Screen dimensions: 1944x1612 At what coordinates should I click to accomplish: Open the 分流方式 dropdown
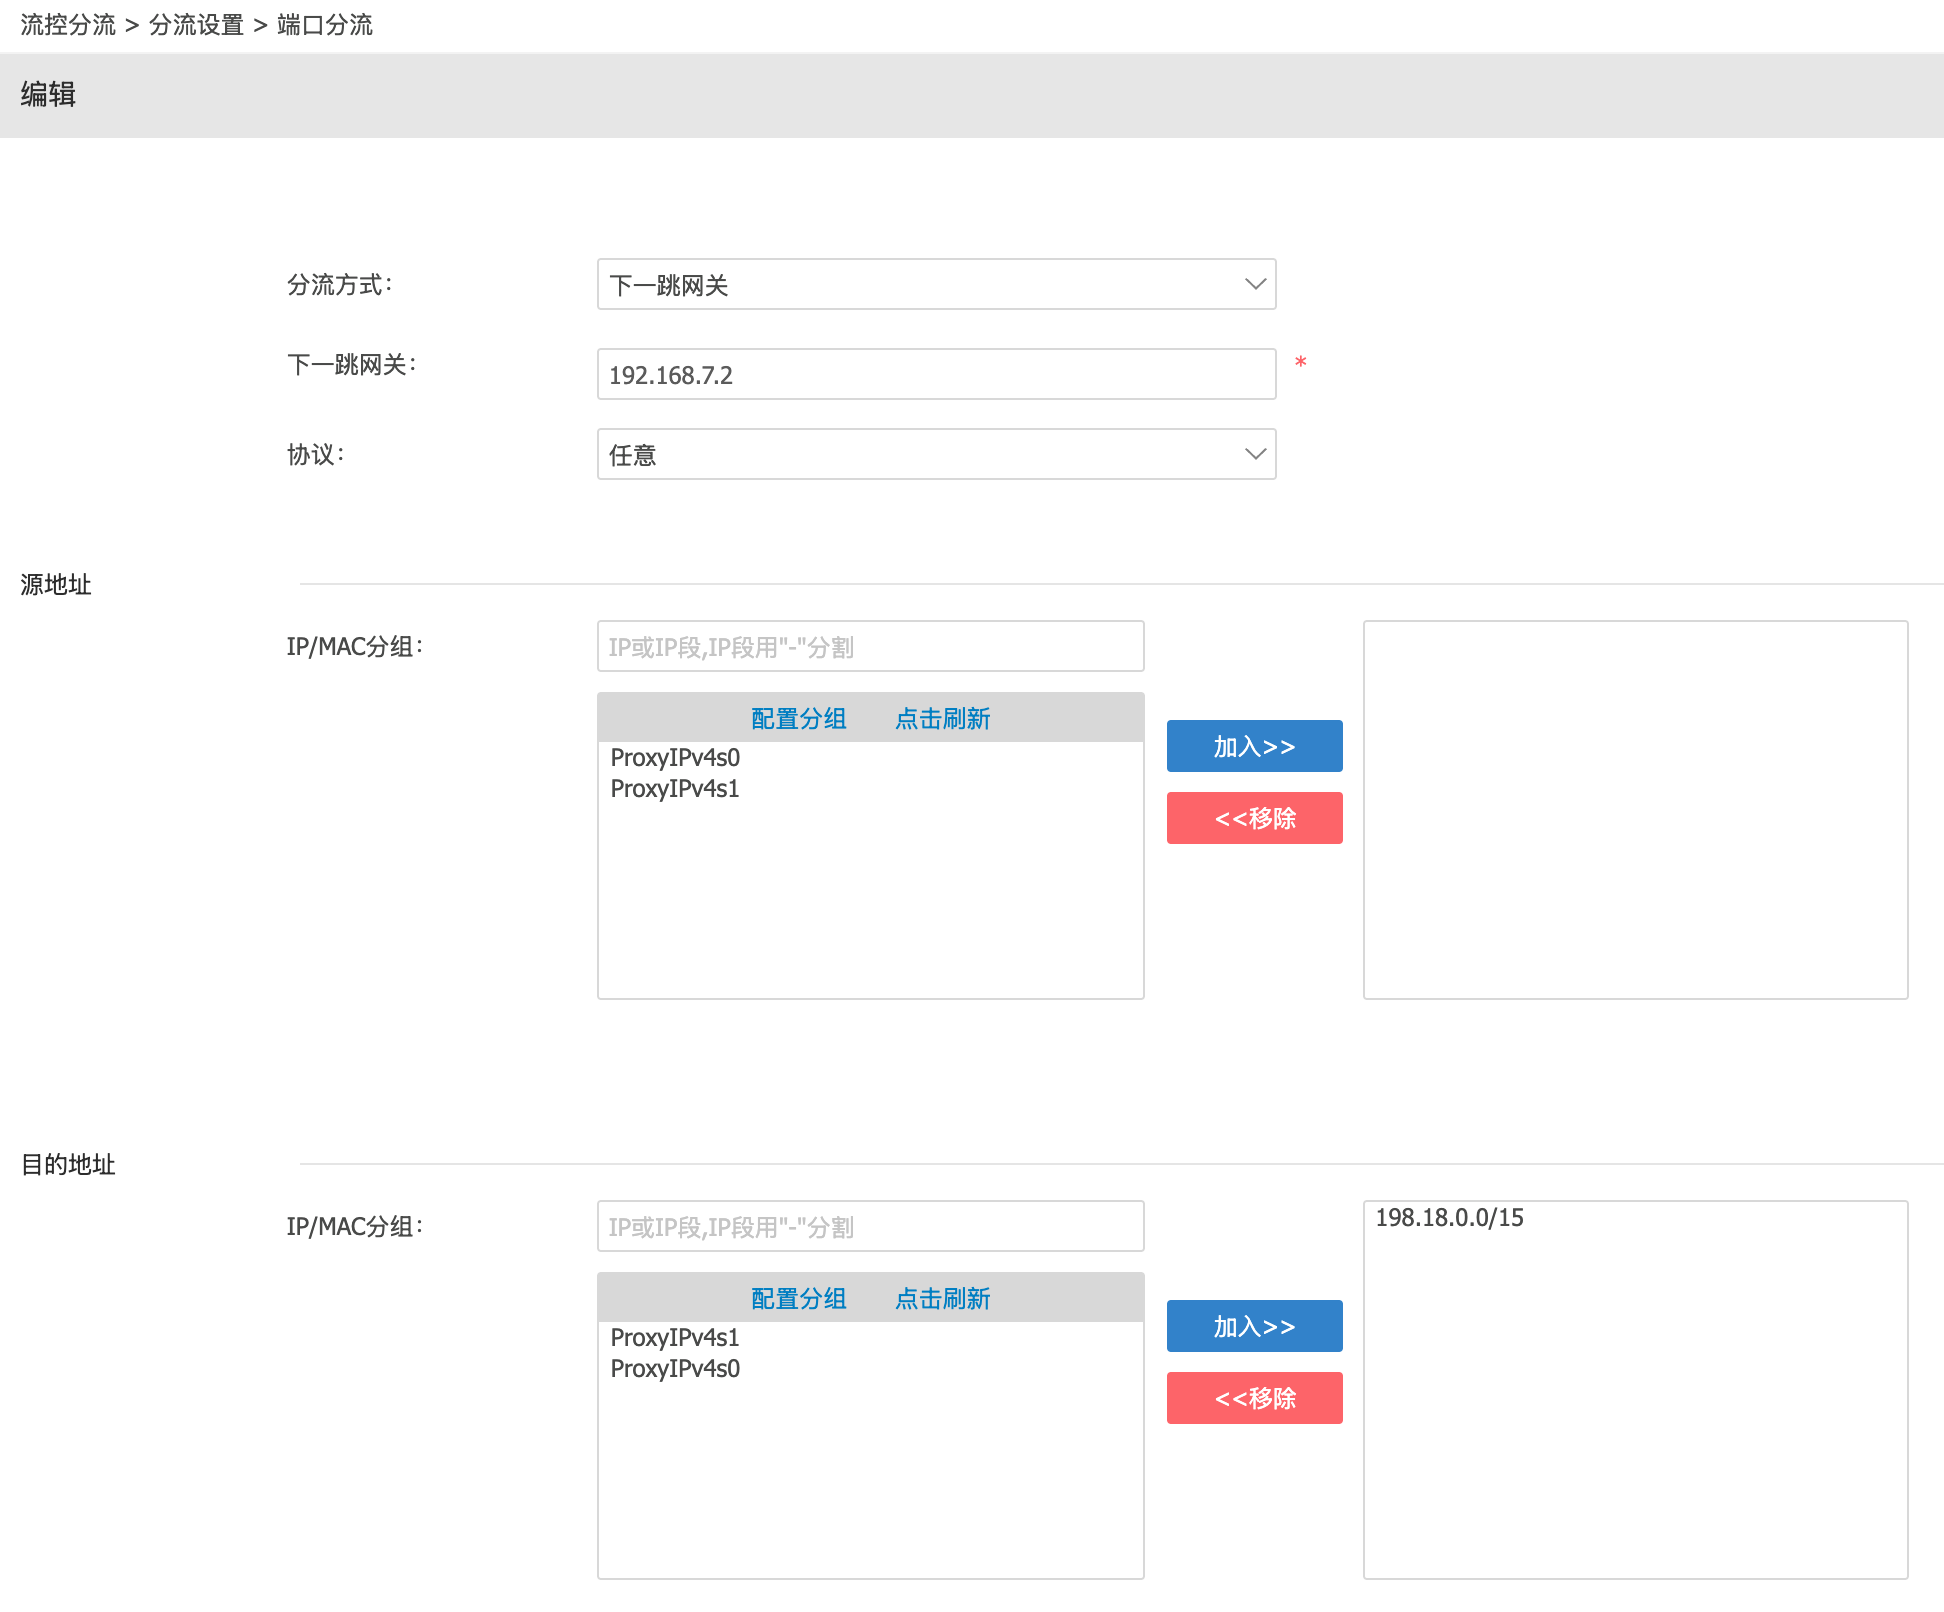pos(935,284)
